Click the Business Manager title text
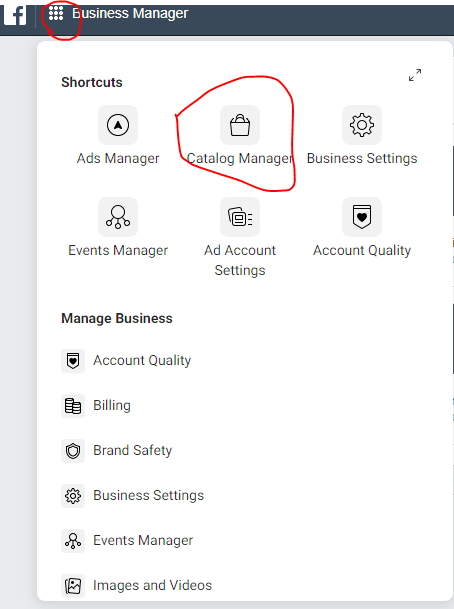Screen dimensions: 454x609 pos(130,14)
